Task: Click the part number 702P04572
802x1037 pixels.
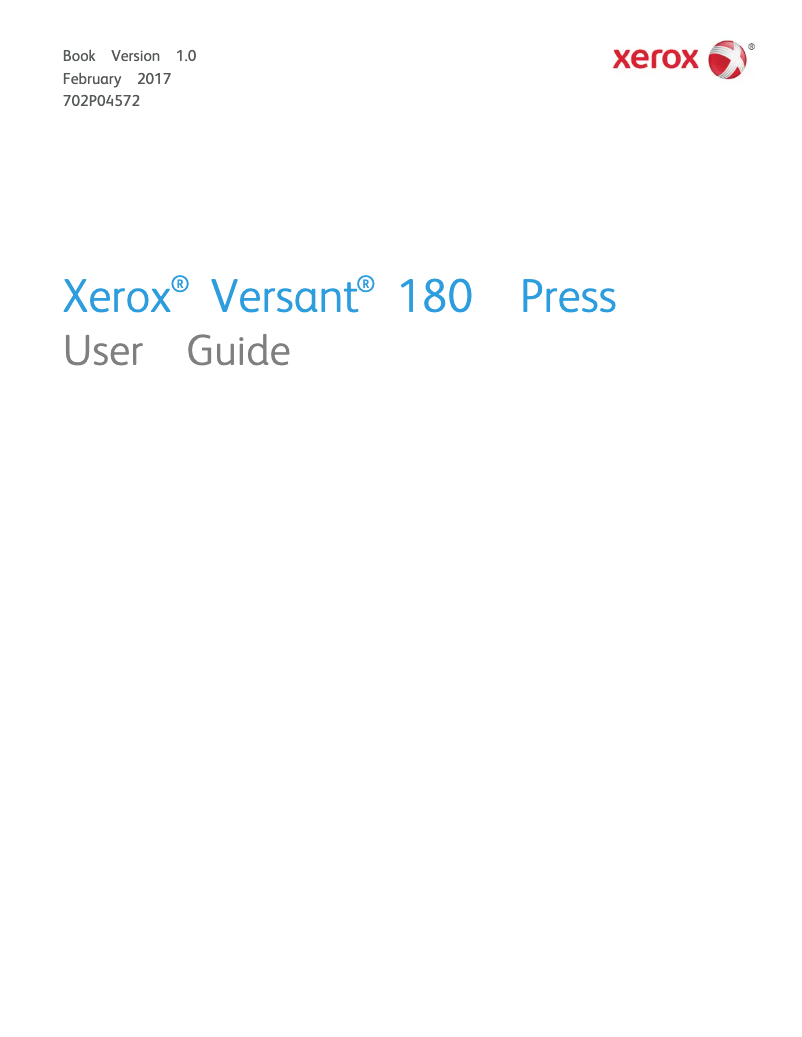Action: (x=101, y=100)
